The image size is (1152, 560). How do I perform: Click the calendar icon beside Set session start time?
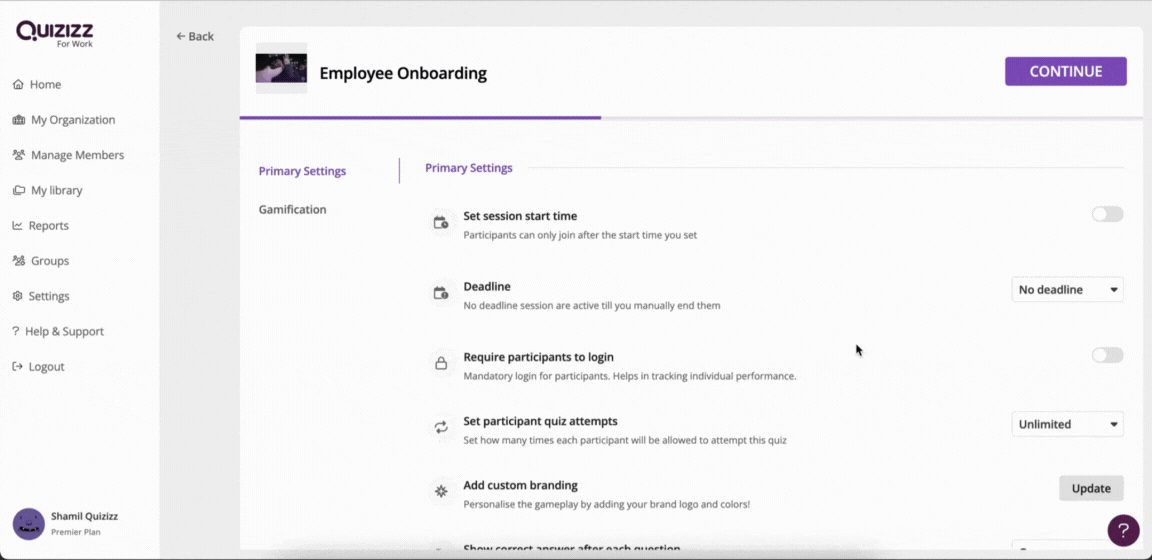(x=441, y=223)
